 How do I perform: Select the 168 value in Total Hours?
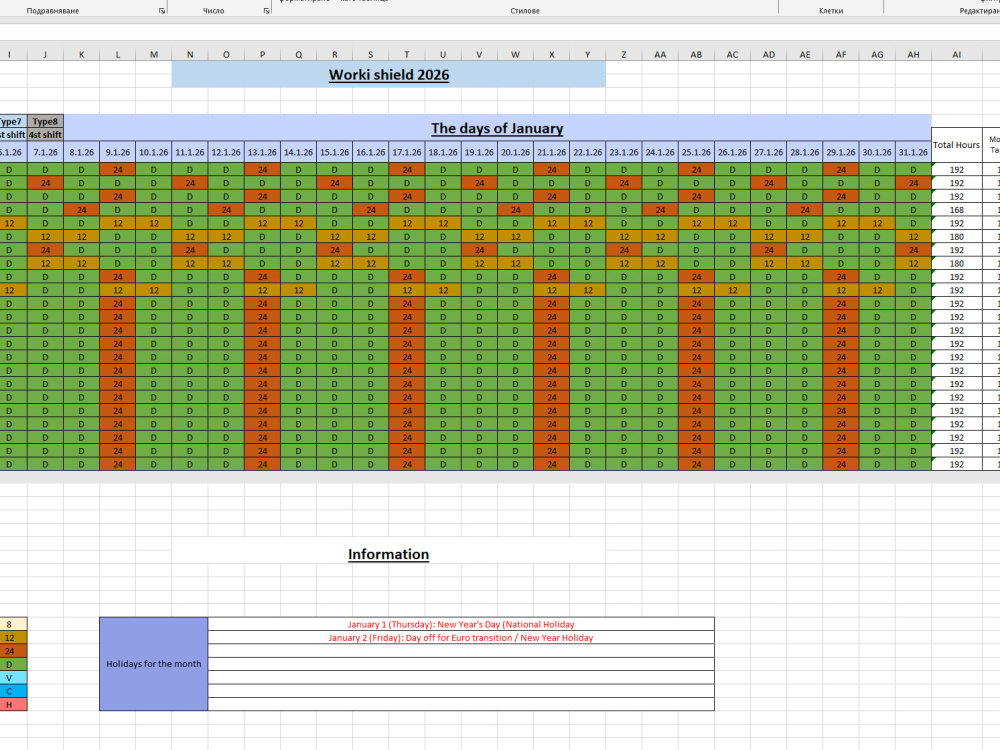click(956, 210)
